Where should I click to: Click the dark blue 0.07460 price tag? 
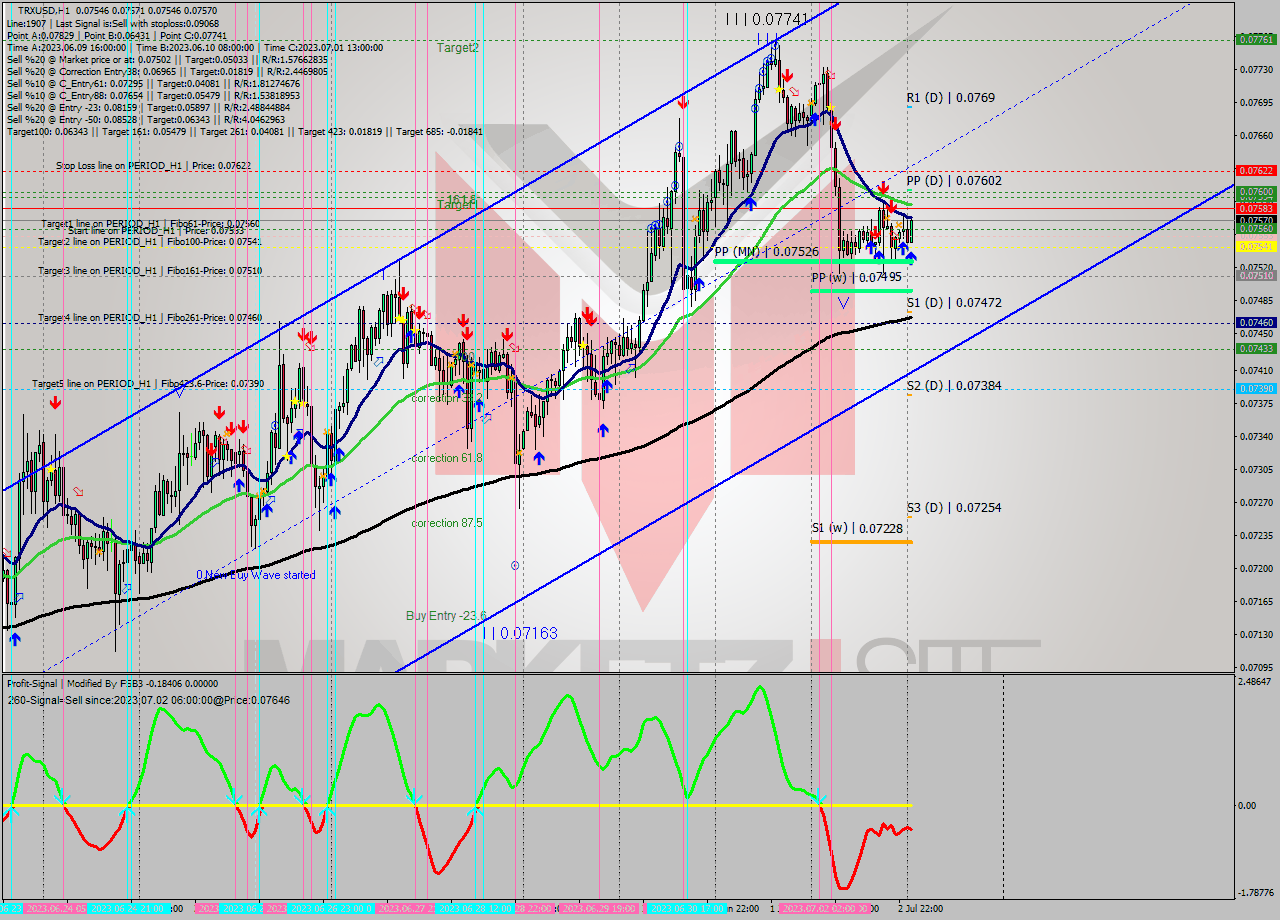coord(1256,323)
